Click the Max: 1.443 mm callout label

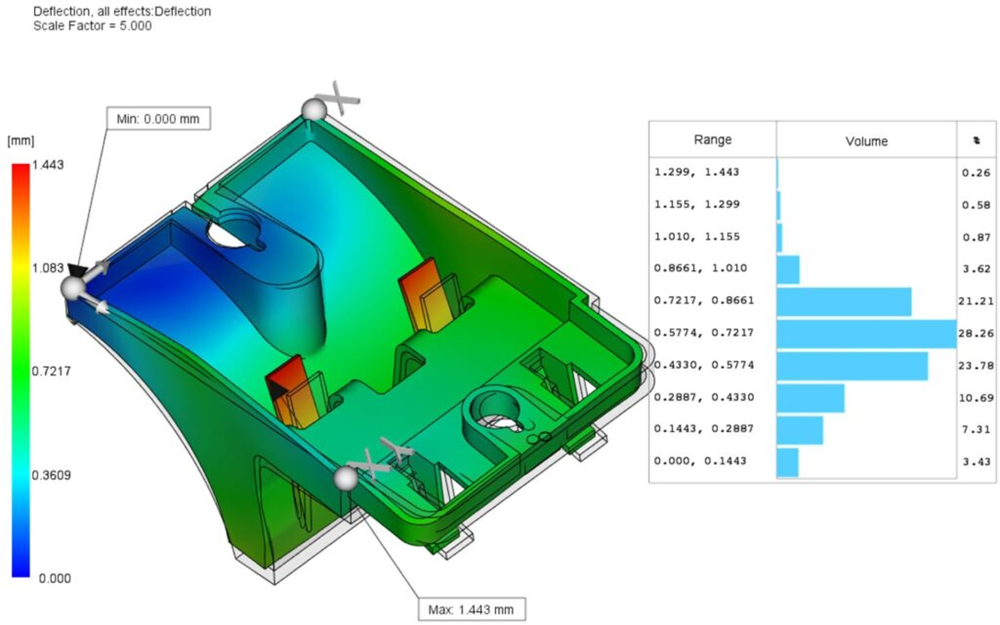tap(470, 609)
